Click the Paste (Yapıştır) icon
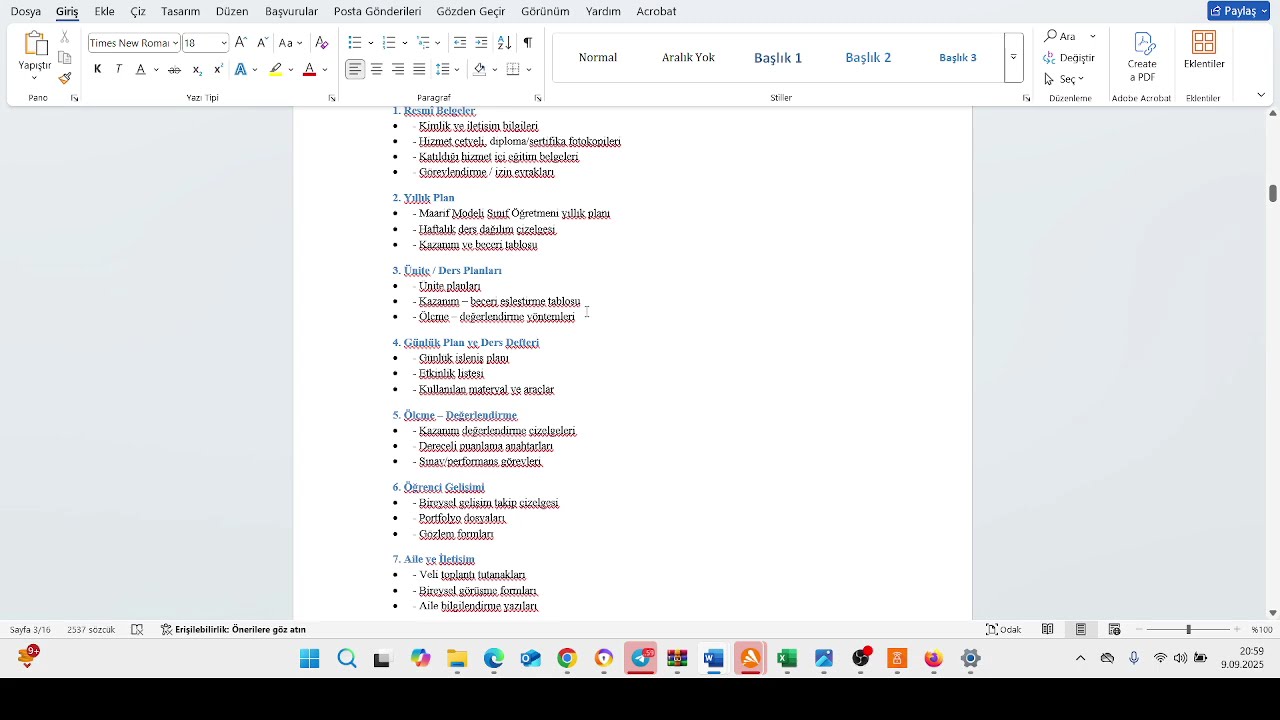Image resolution: width=1280 pixels, height=720 pixels. [35, 45]
